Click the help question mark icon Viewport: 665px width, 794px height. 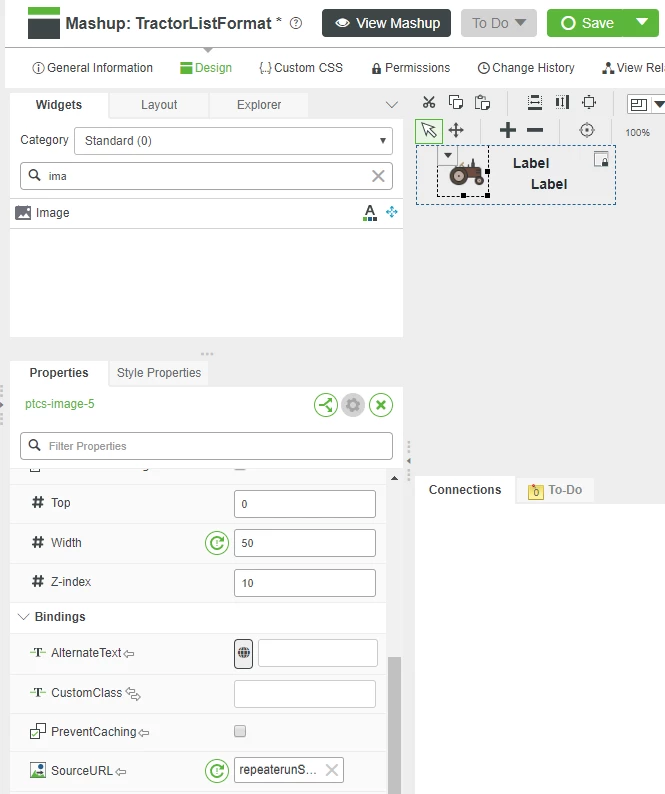click(296, 23)
